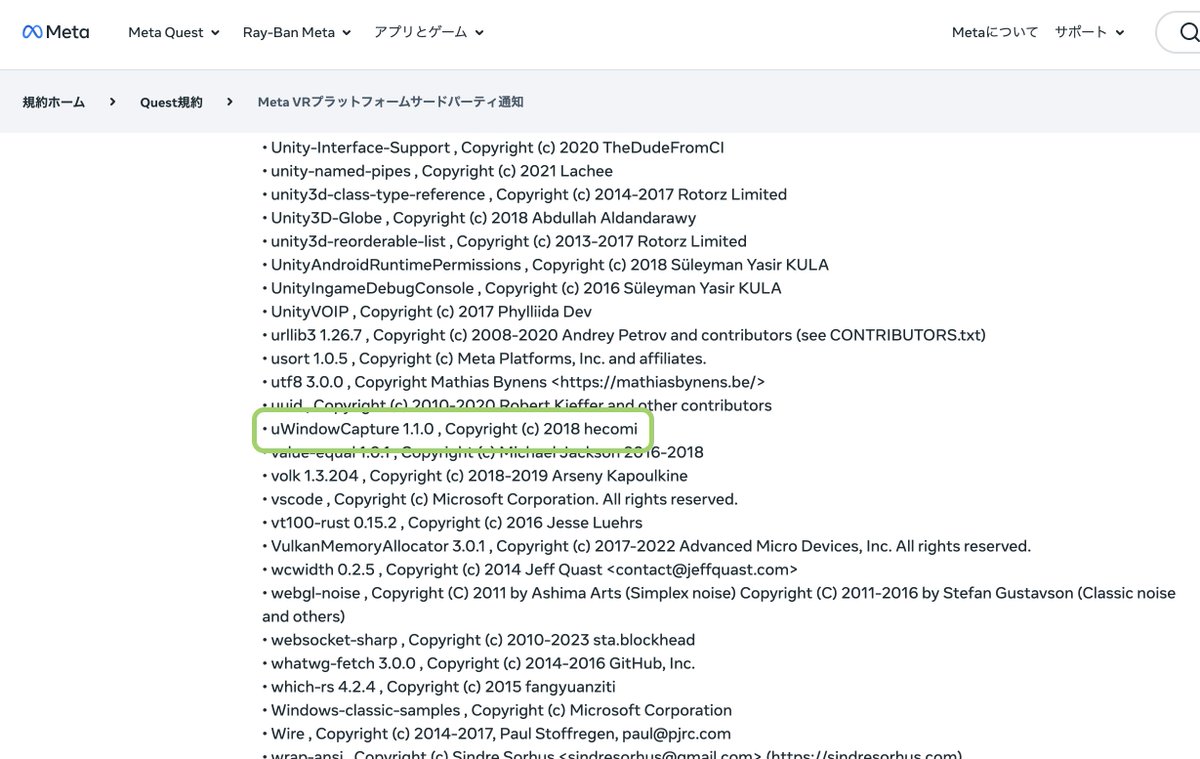The height and width of the screenshot is (759, 1200).
Task: Open the Meta Quest dropdown menu
Action: 173,32
